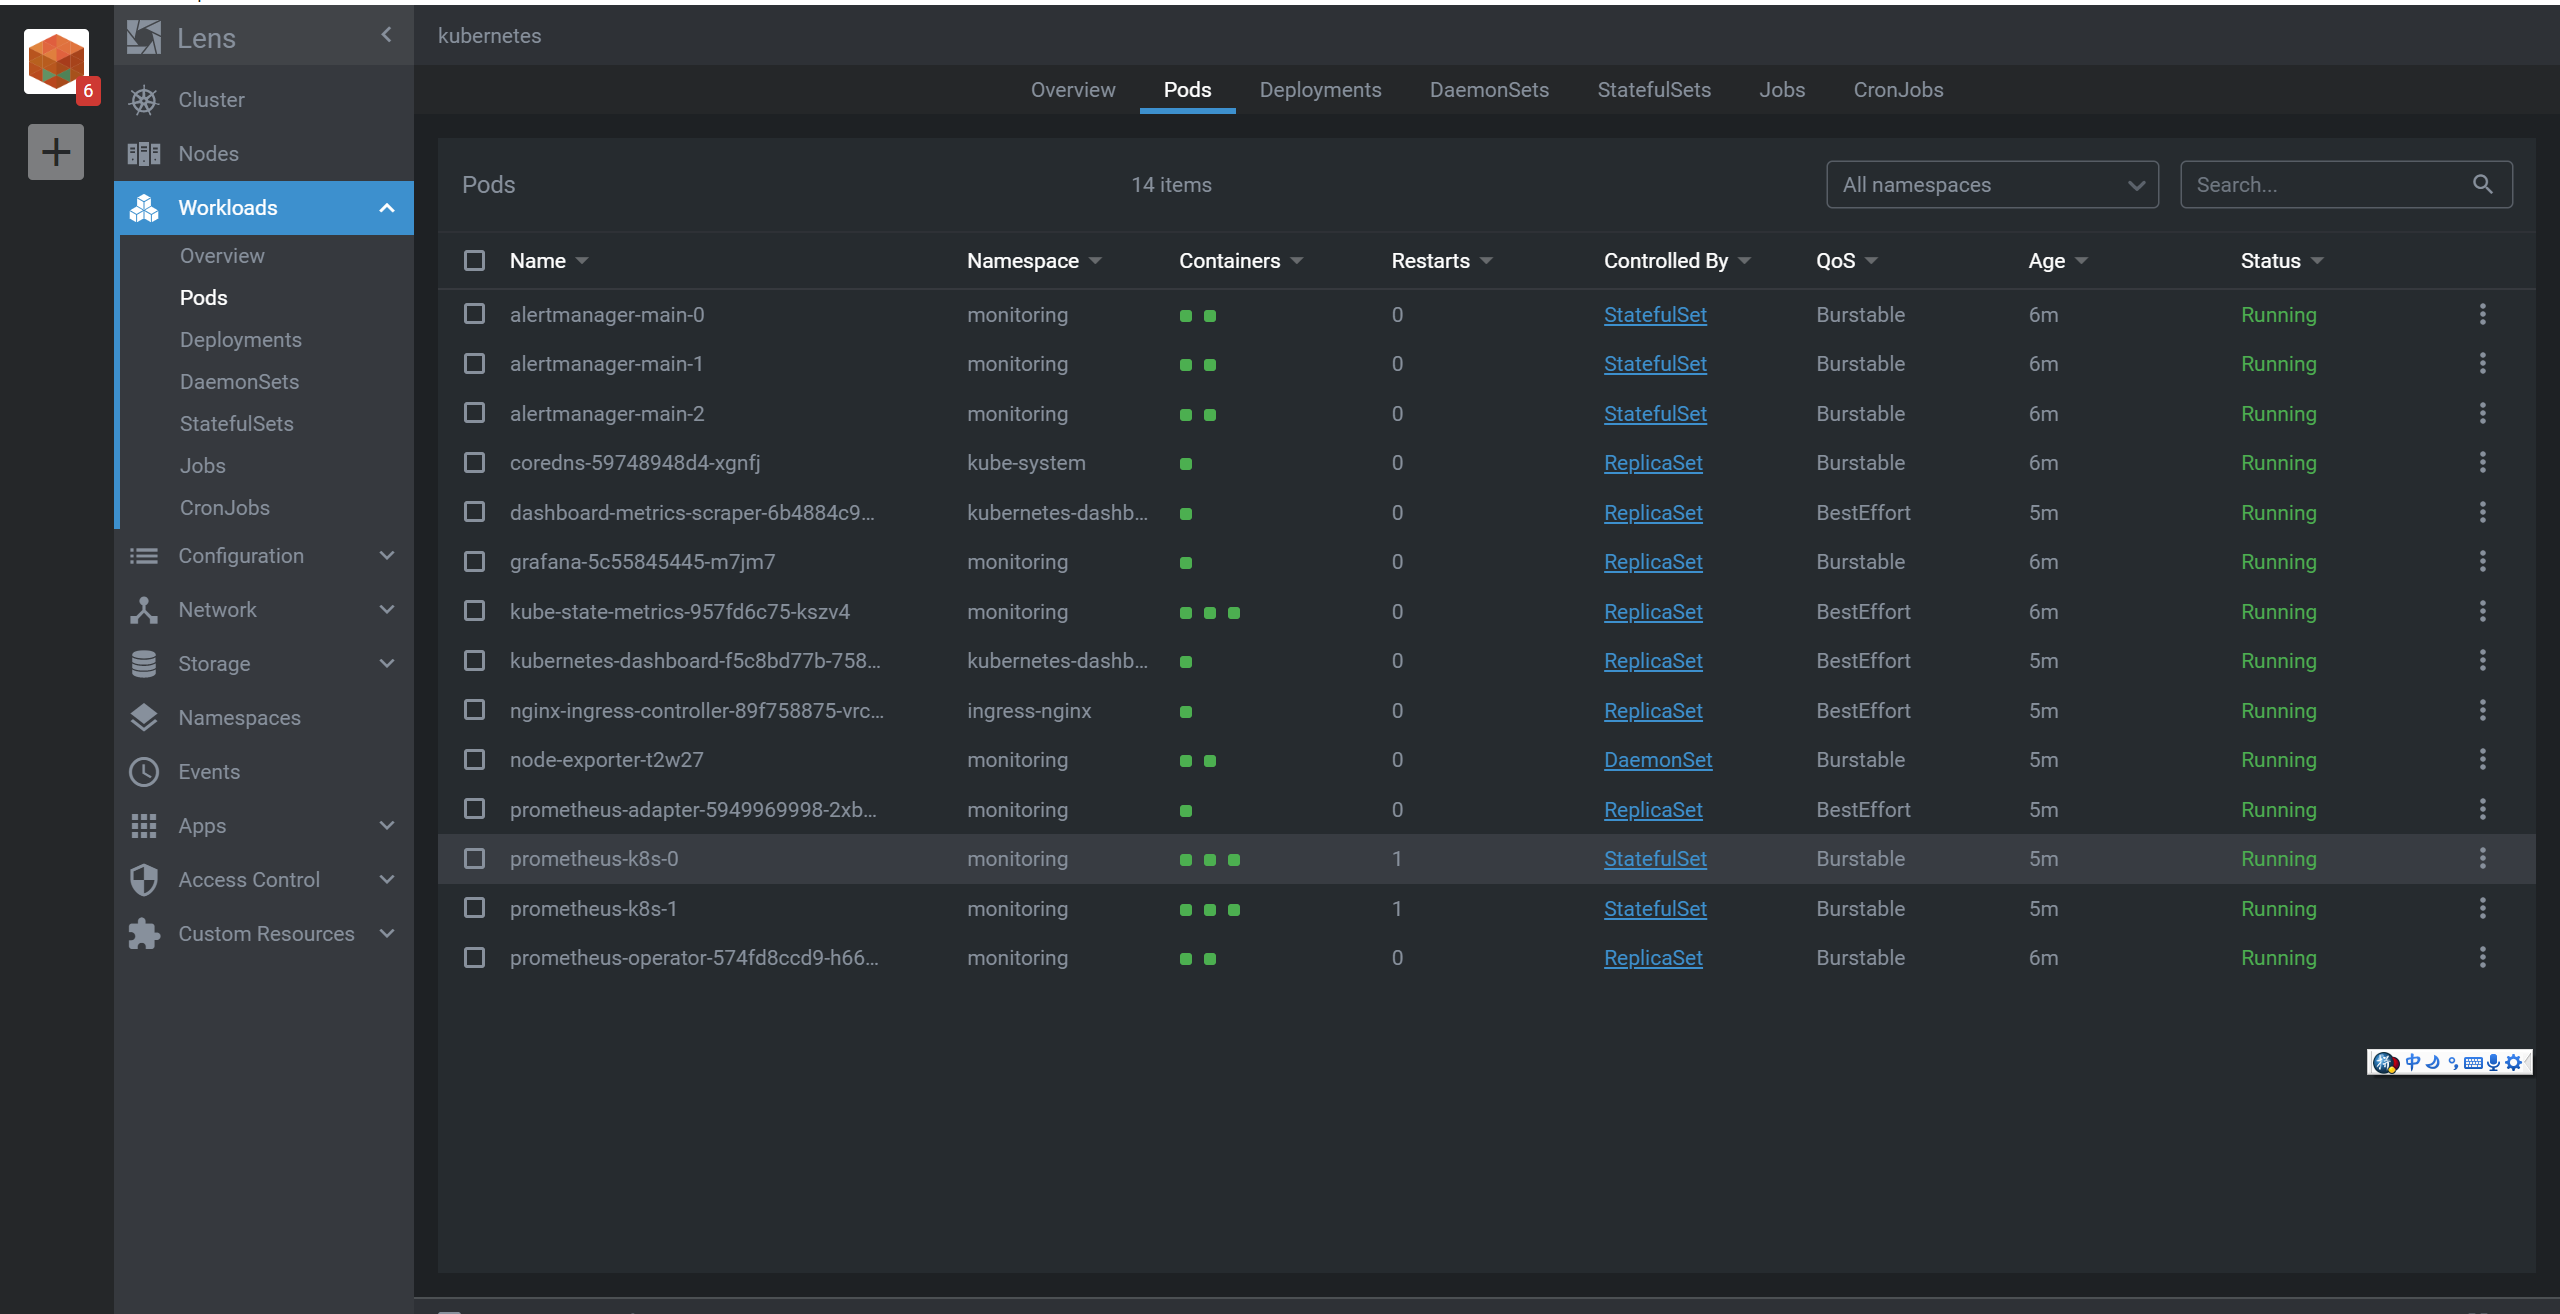Viewport: 2560px width, 1314px height.
Task: Open the three-dot menu for alertmanager-main-0
Action: (2482, 315)
